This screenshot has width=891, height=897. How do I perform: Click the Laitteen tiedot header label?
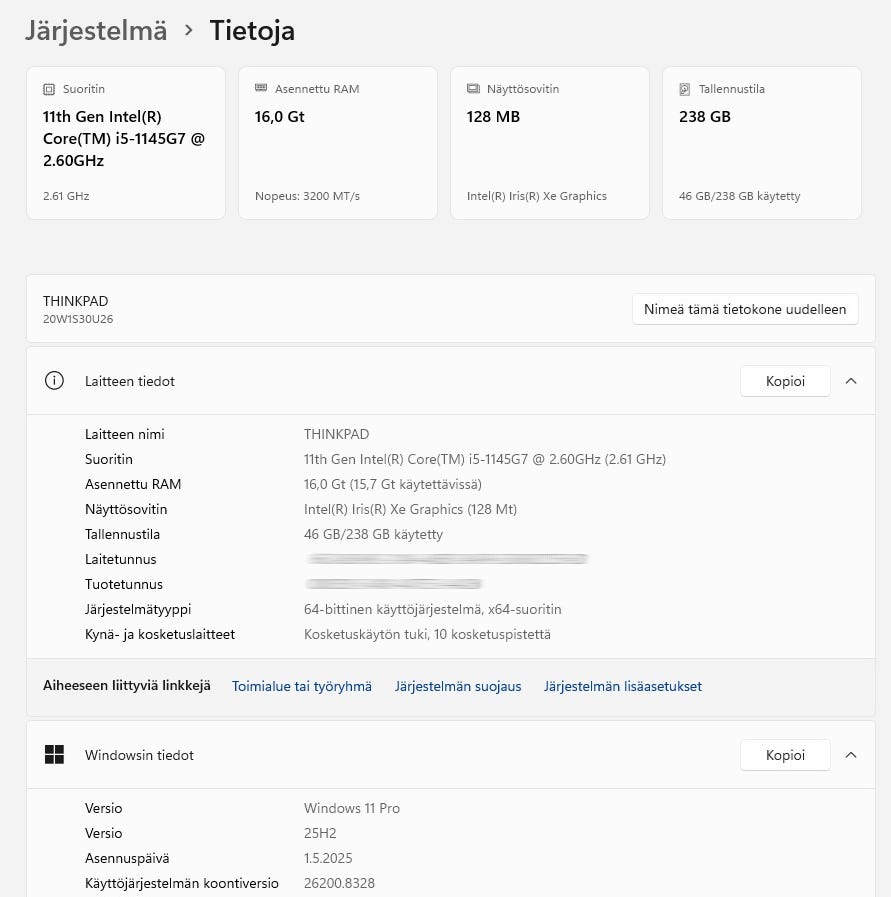click(x=130, y=382)
